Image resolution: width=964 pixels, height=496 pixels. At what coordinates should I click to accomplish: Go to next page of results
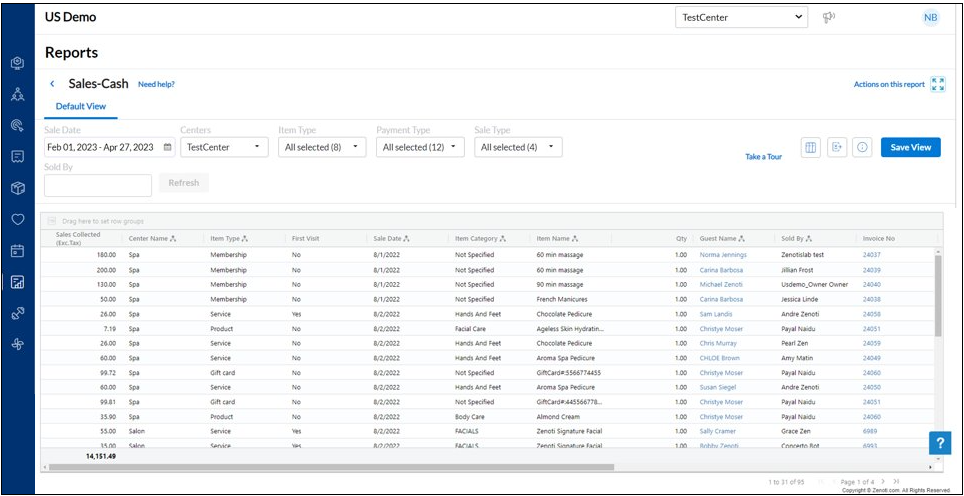coord(883,481)
